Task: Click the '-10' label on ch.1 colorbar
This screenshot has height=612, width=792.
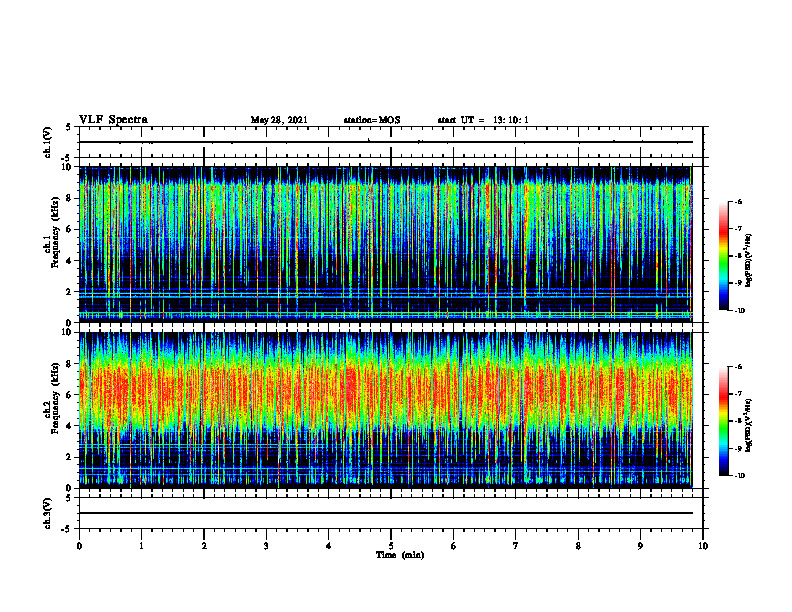Action: tap(739, 311)
